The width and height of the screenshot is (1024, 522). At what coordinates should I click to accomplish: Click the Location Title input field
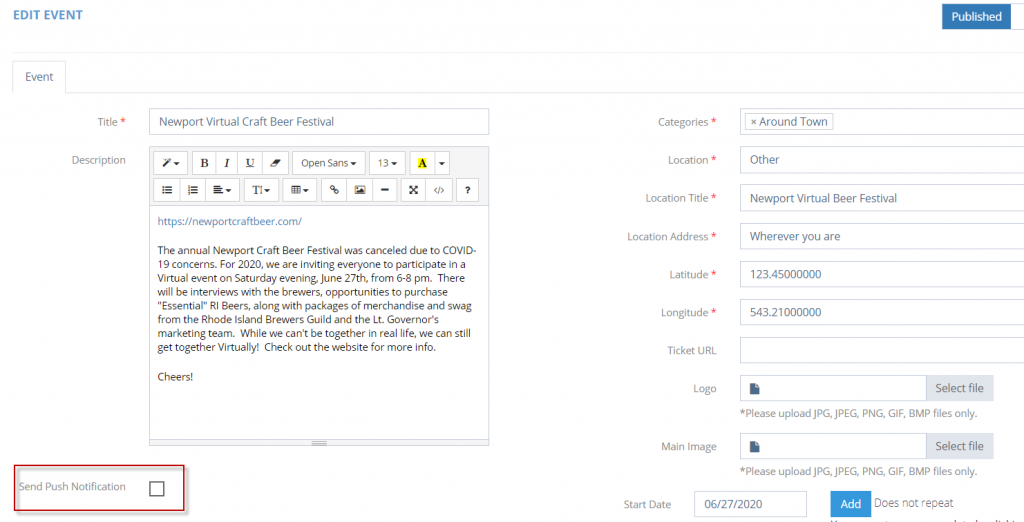(x=882, y=198)
